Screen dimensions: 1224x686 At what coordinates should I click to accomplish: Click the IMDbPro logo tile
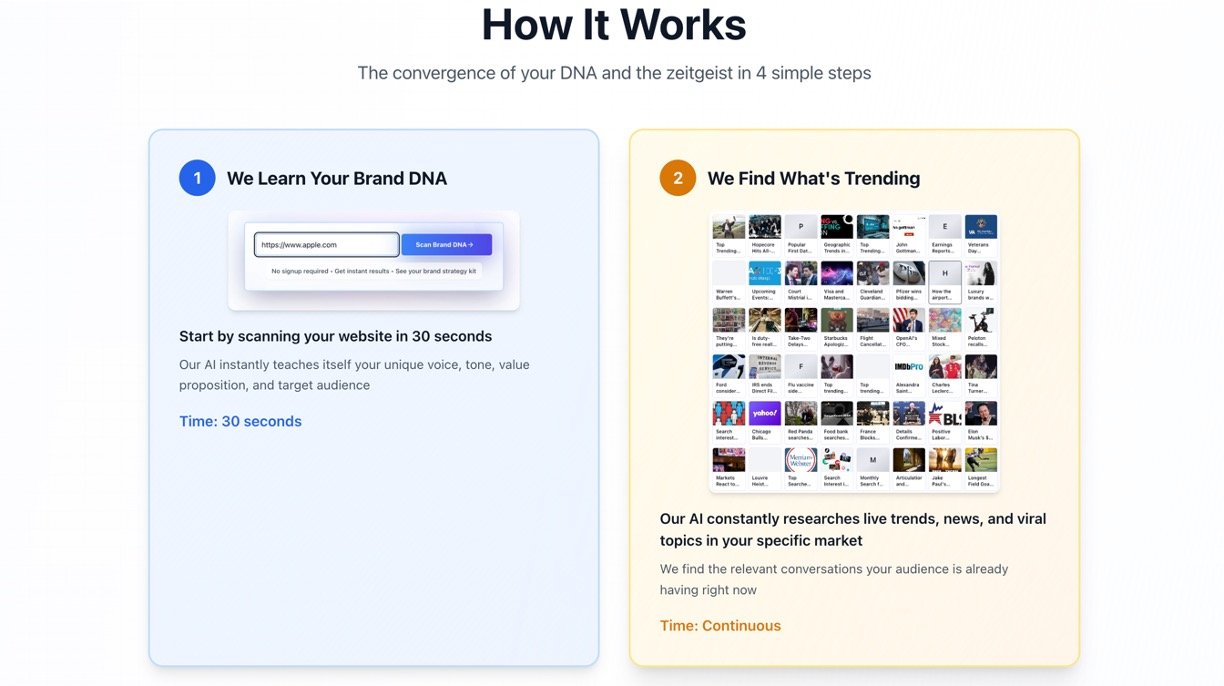tap(909, 367)
